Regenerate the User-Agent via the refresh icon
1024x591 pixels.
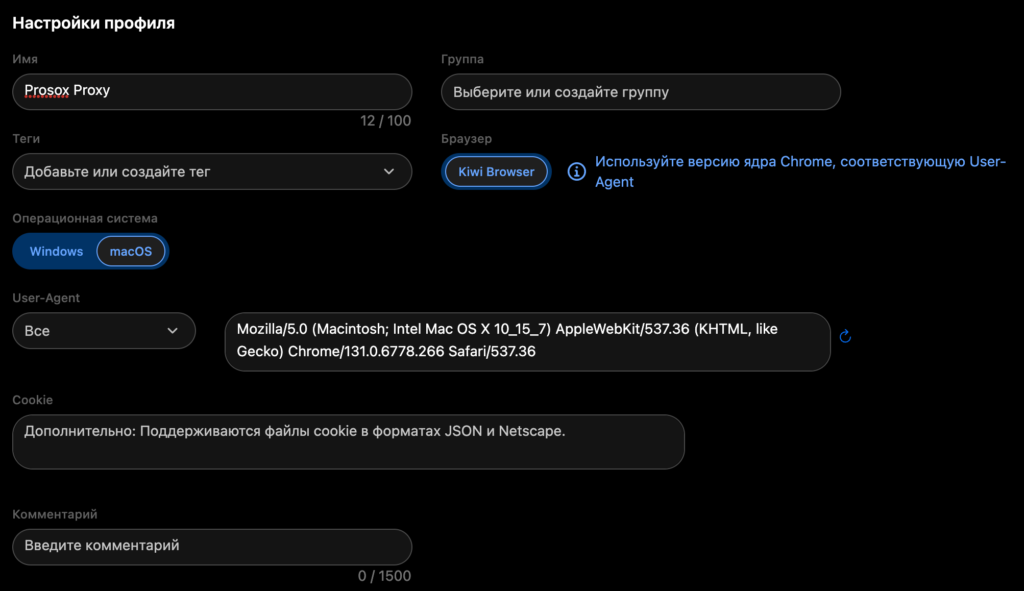[845, 336]
